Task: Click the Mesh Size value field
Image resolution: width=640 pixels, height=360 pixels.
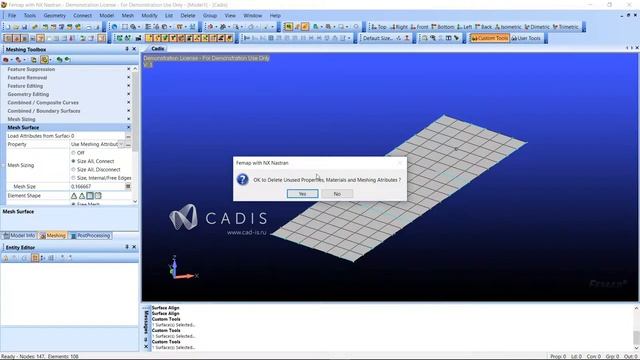Action: (97, 187)
